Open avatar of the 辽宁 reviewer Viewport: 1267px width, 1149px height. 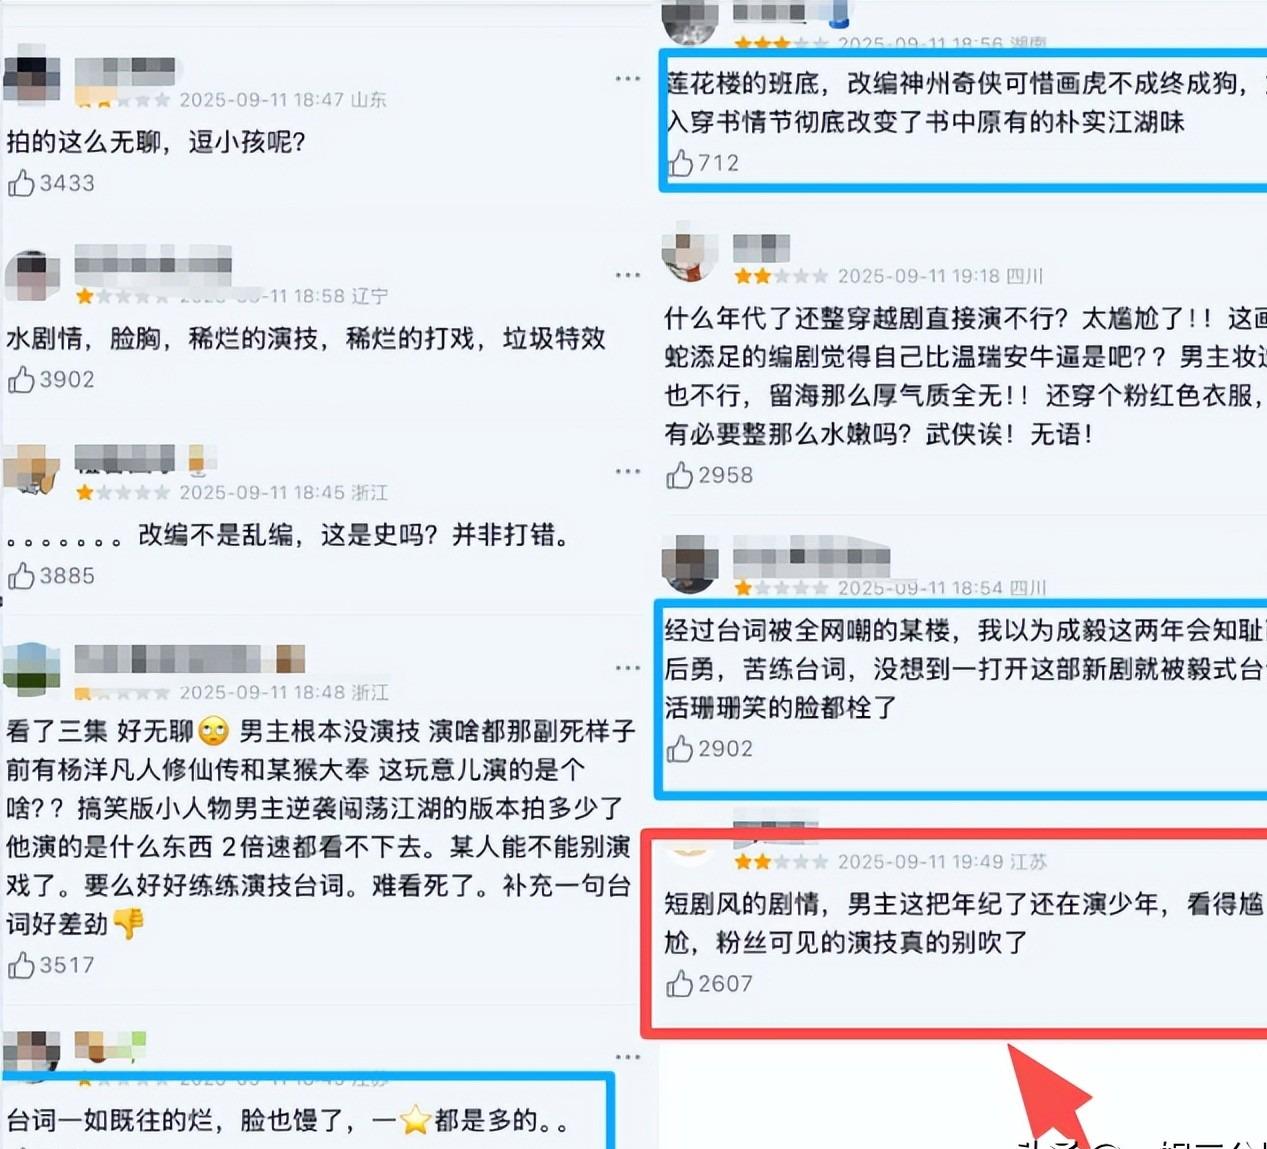click(x=32, y=275)
